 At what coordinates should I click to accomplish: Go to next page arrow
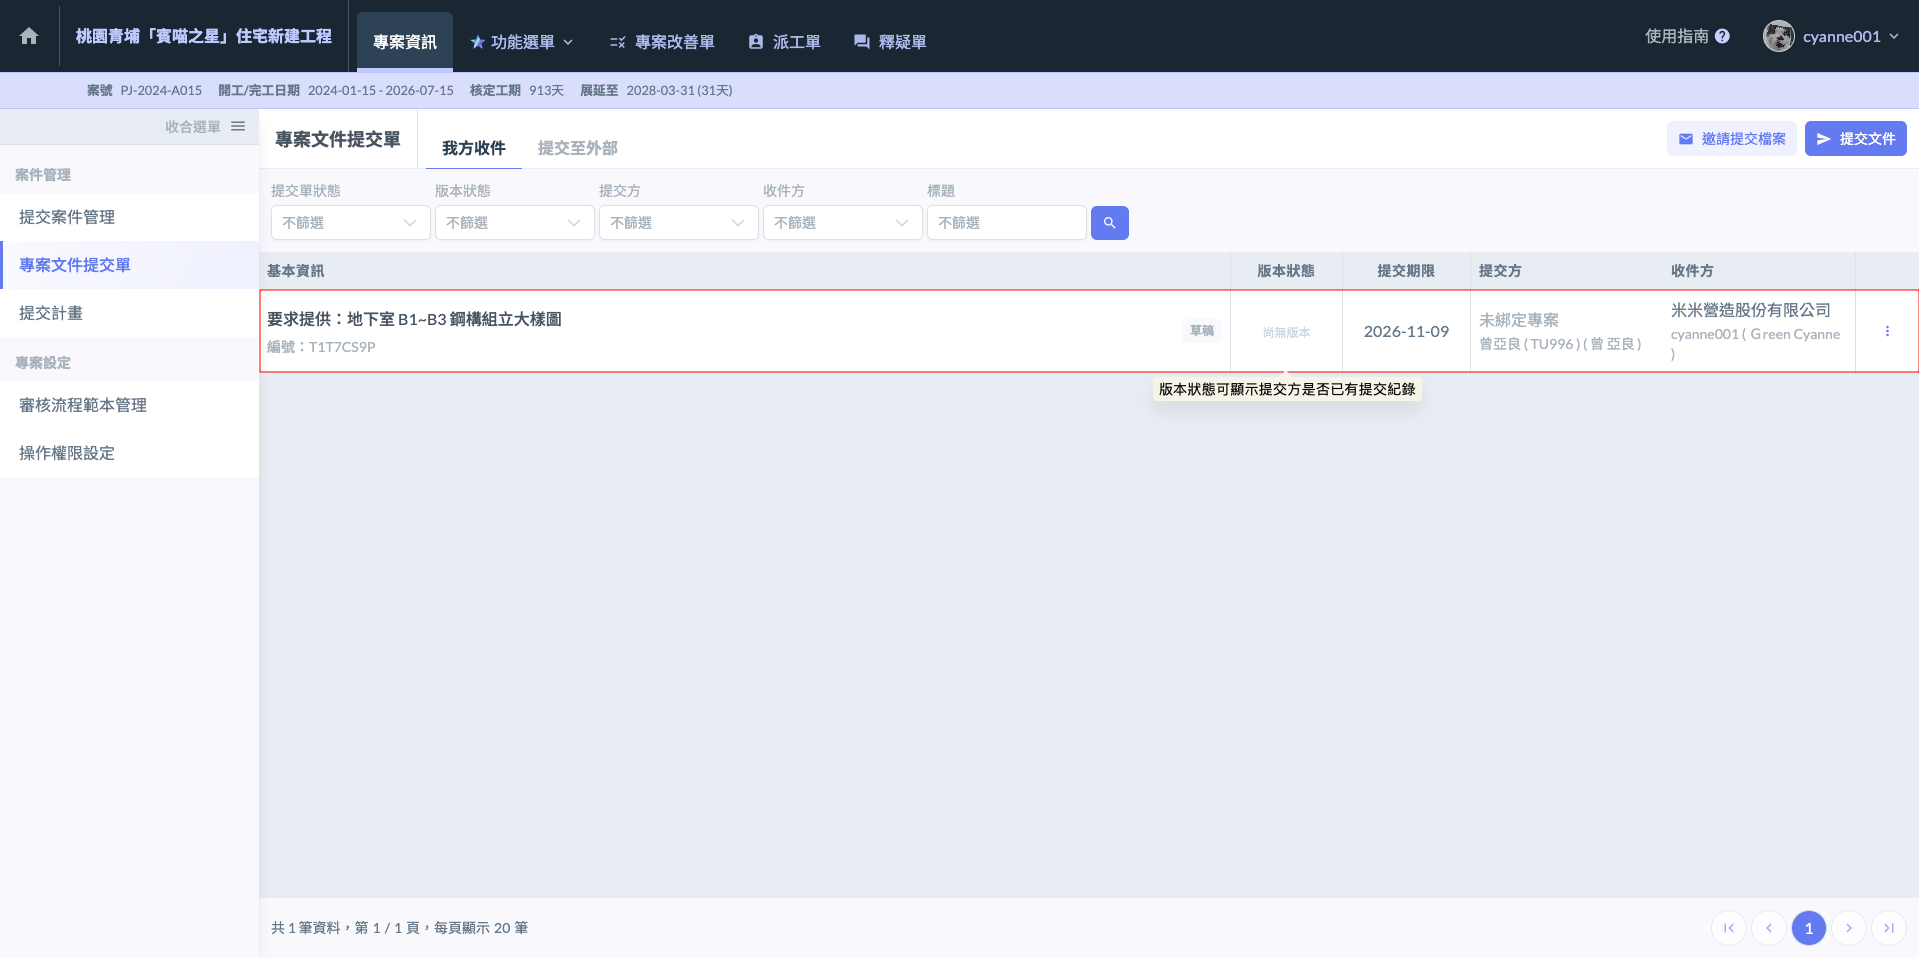(1849, 928)
